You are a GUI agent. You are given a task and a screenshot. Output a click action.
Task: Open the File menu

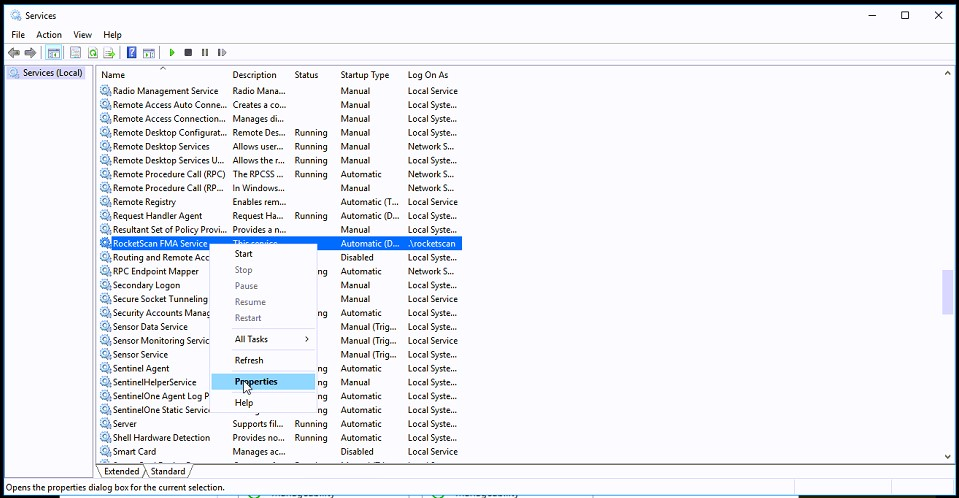click(18, 35)
